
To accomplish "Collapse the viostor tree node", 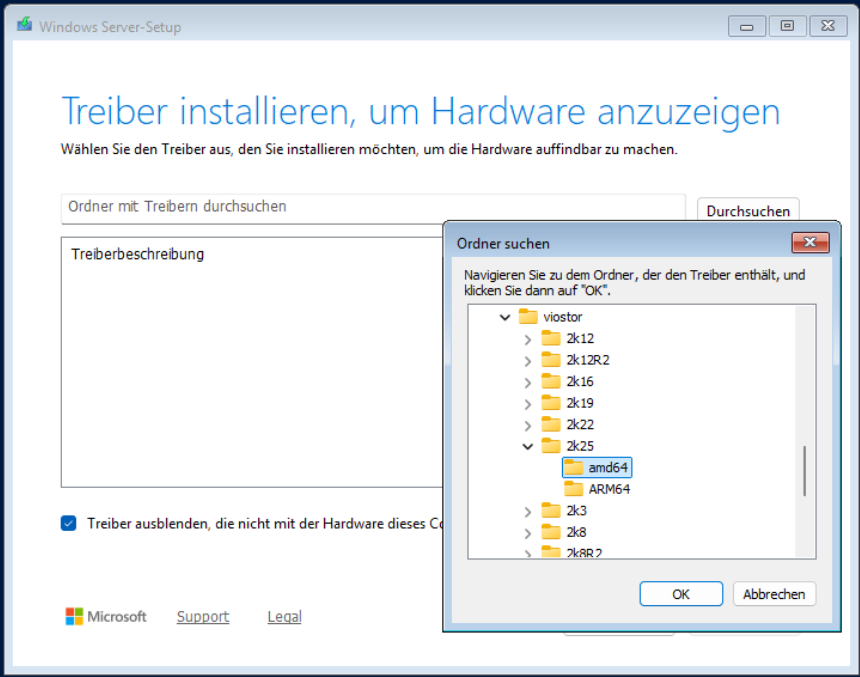I will [x=505, y=317].
